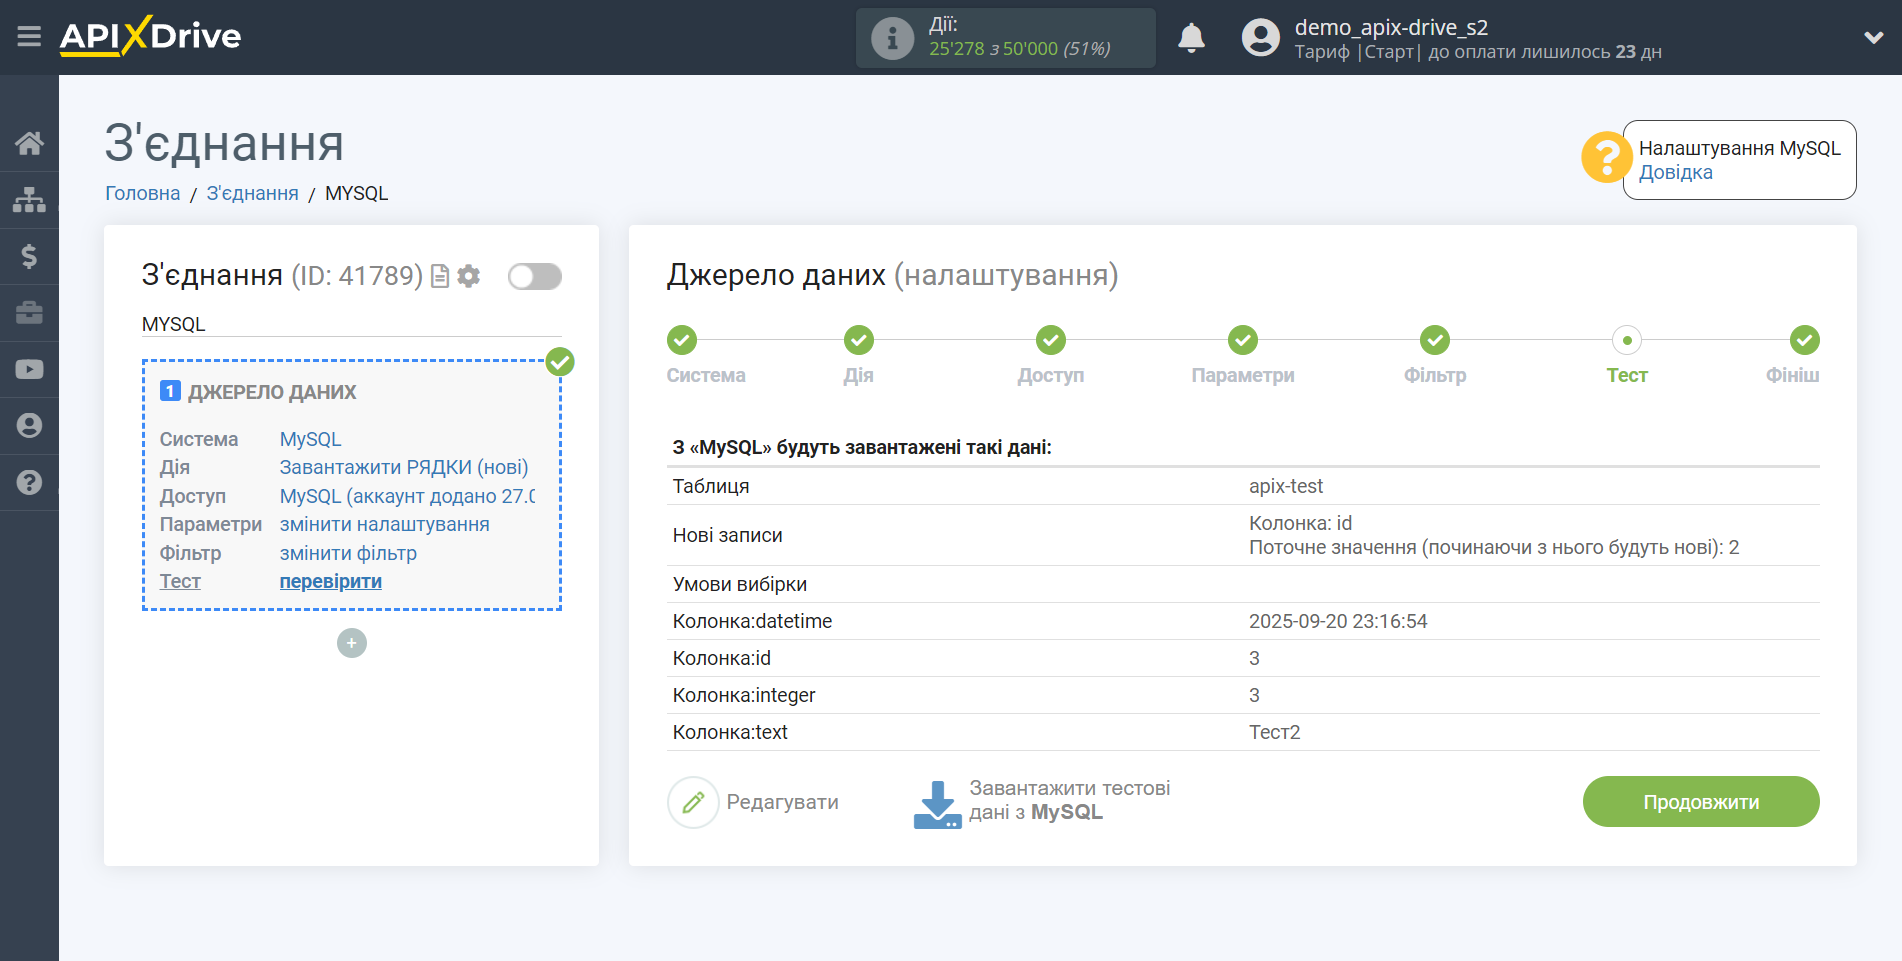Open the profile sidebar icon

pos(29,426)
